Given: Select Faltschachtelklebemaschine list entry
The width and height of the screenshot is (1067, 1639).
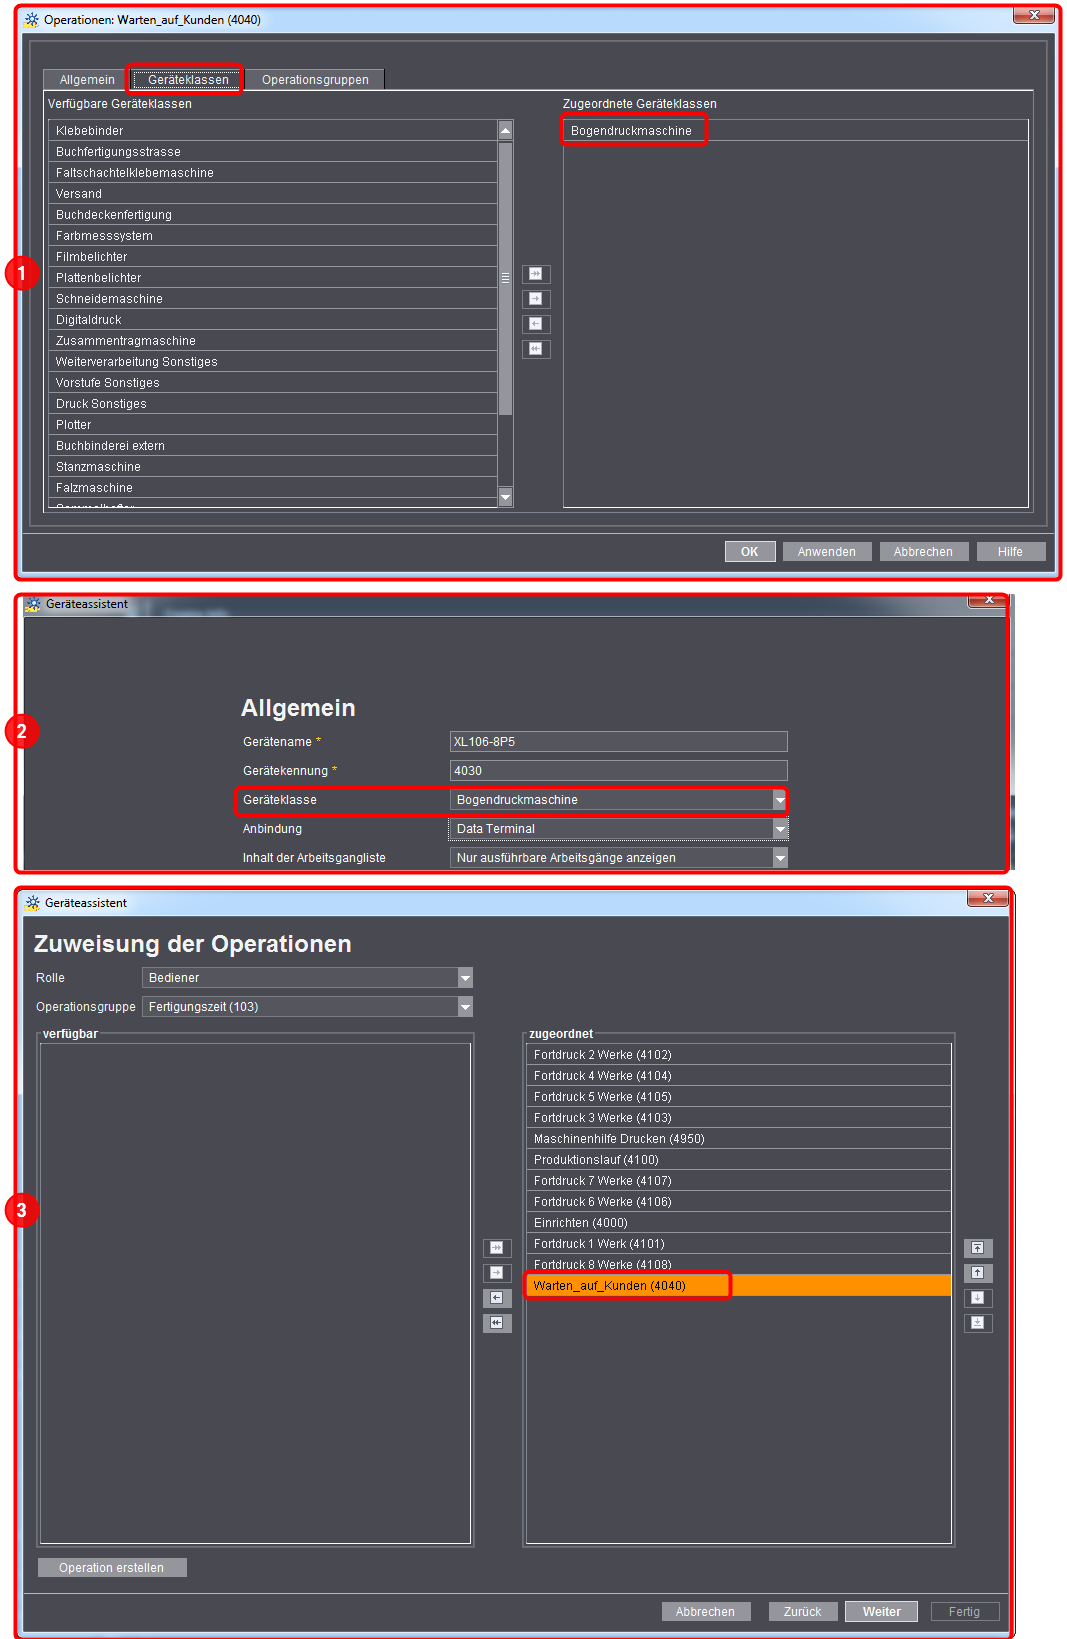Looking at the screenshot, I should coord(273,173).
